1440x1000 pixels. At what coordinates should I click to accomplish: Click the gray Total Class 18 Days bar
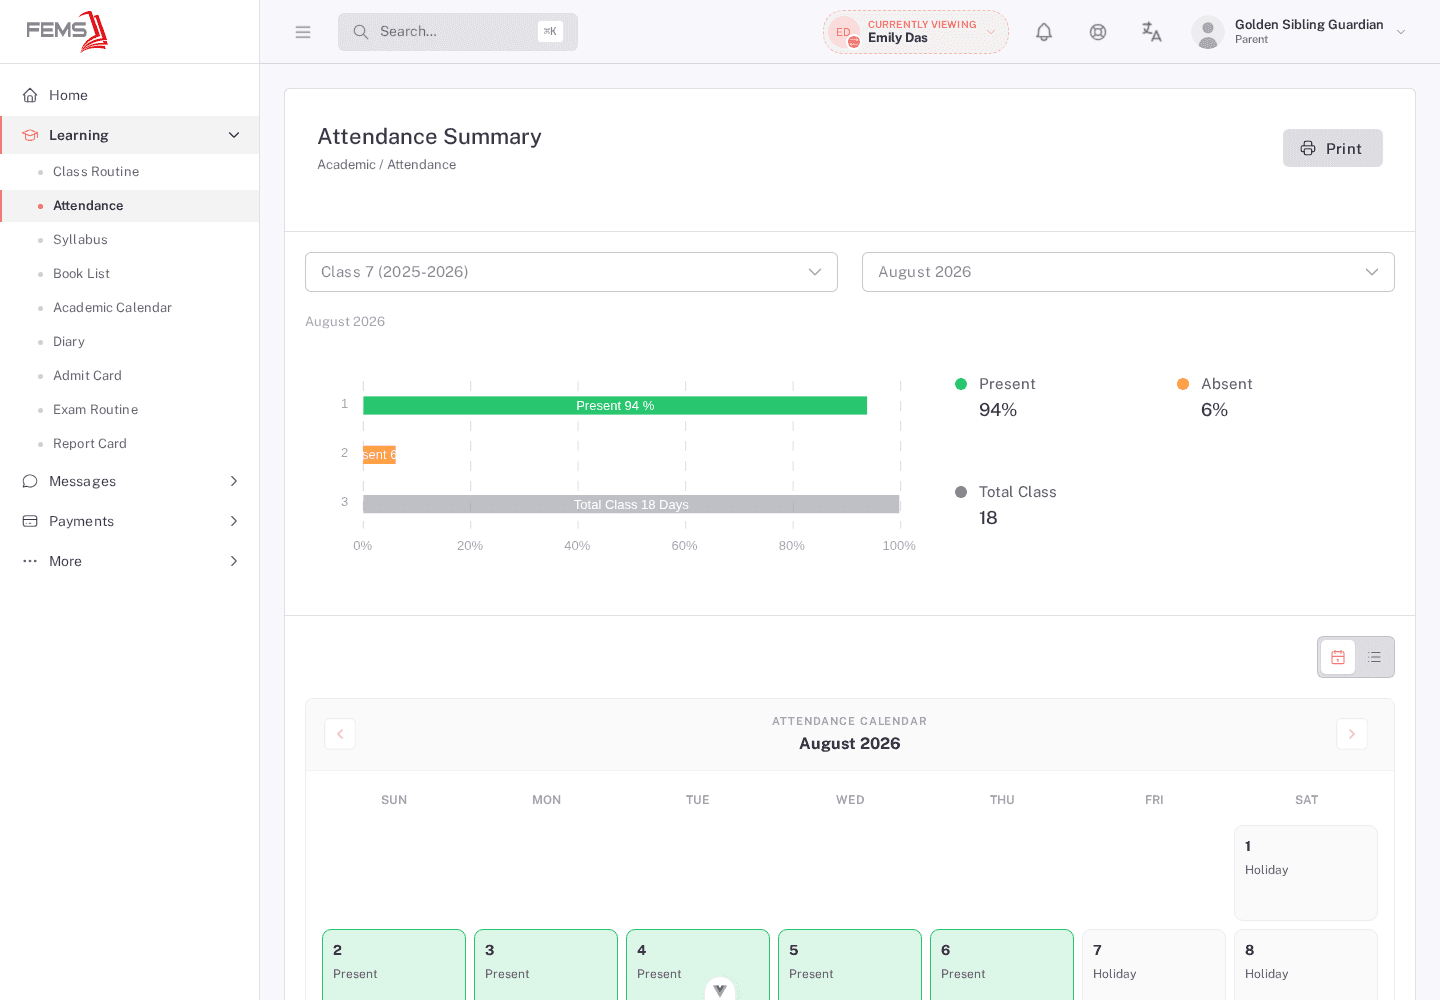pyautogui.click(x=631, y=504)
